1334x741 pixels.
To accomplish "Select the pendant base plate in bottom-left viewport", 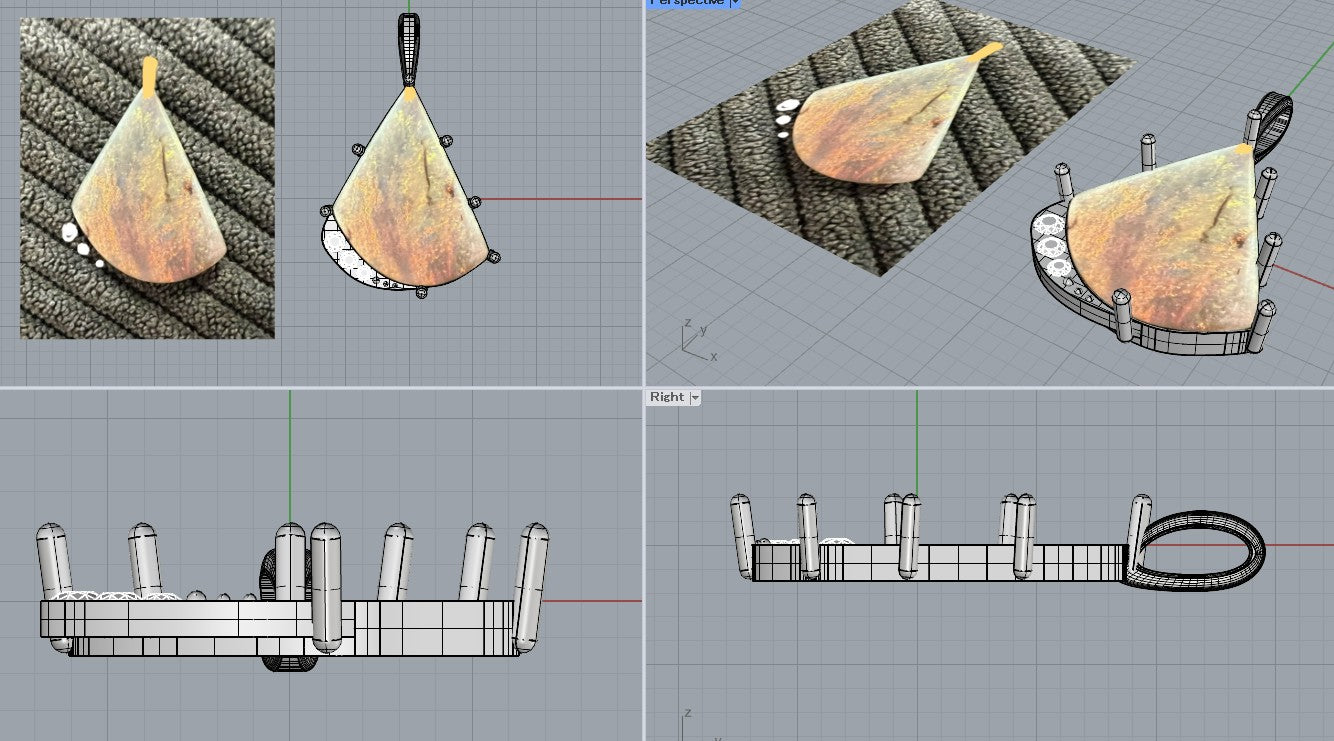I will tap(280, 628).
